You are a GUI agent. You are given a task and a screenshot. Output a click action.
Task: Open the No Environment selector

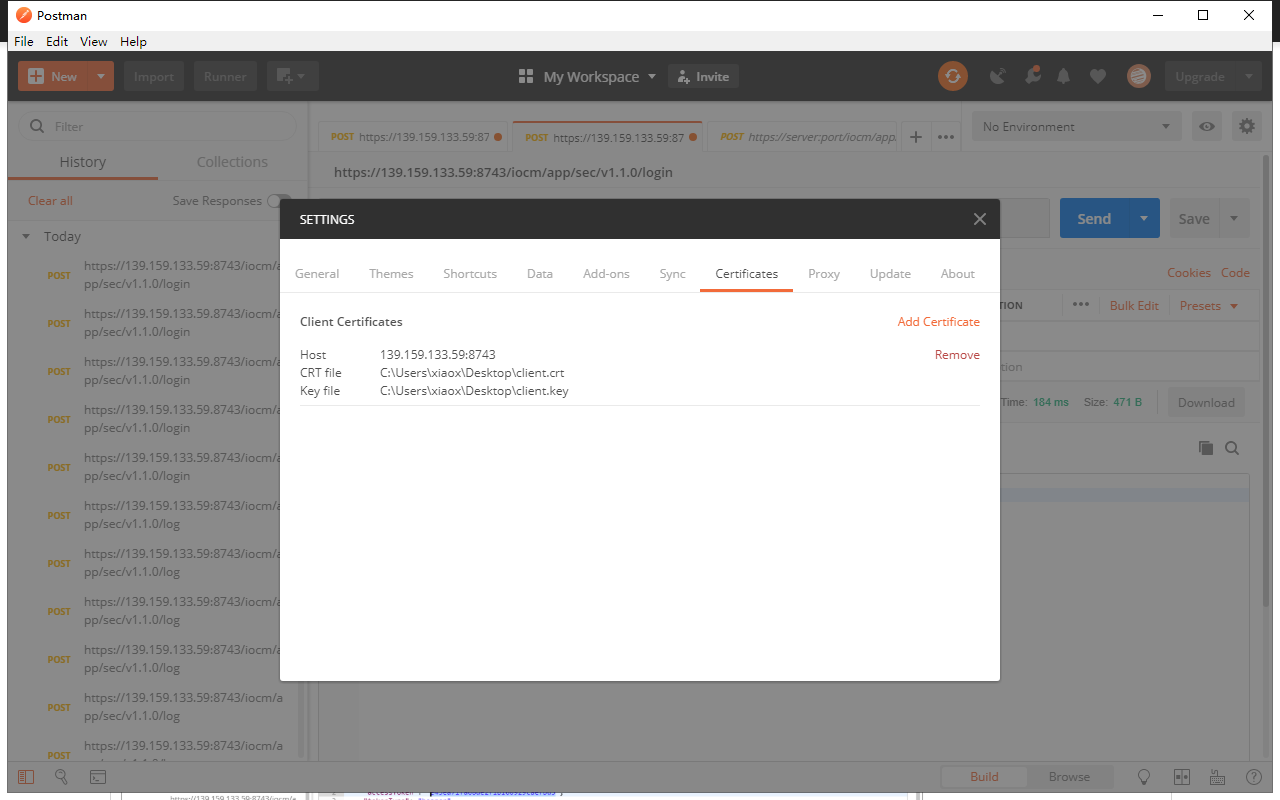pyautogui.click(x=1076, y=126)
